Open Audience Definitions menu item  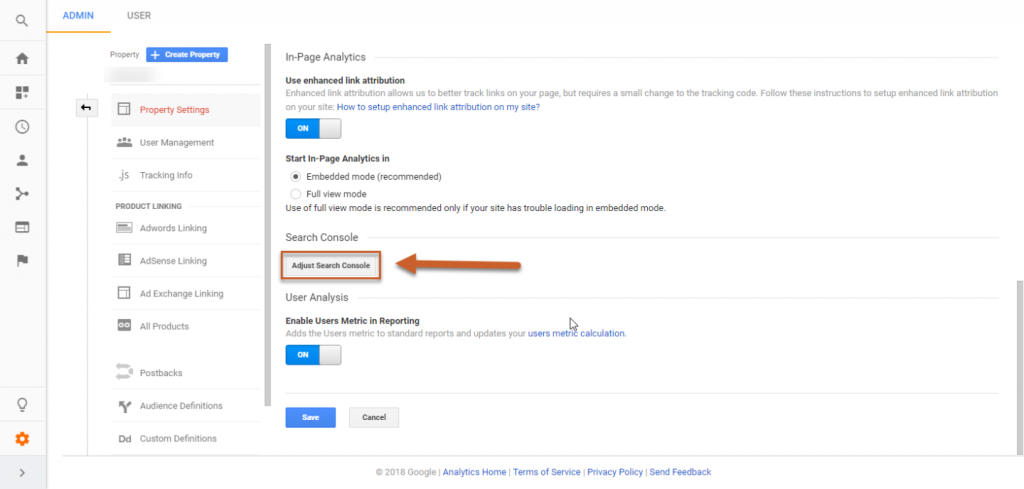point(181,405)
